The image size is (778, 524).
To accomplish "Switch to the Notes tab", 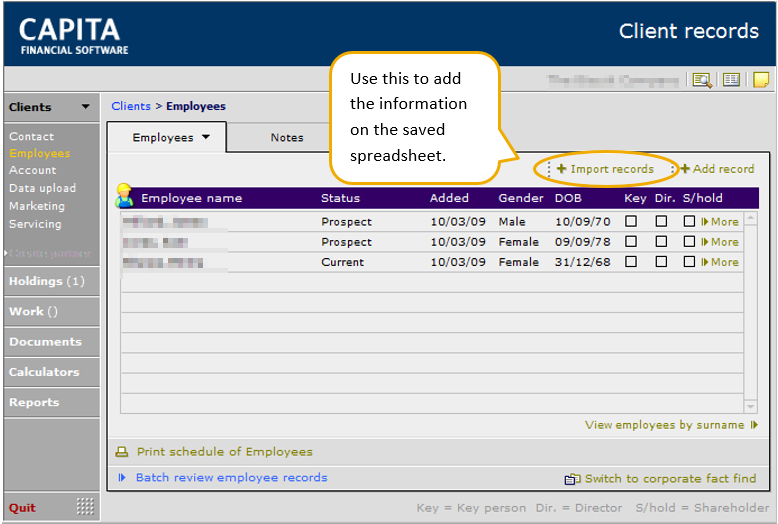I will pos(287,137).
